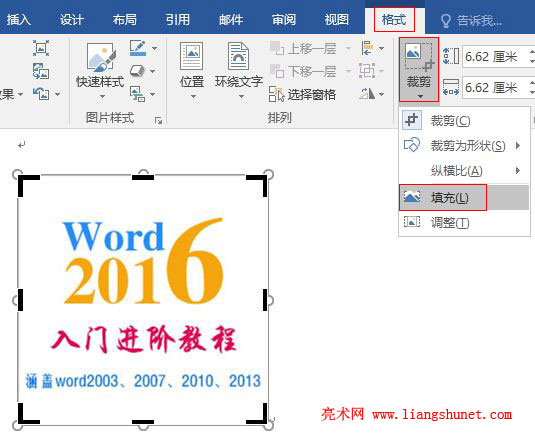535x439 pixels.
Task: Open the 插入 ribbon tab
Action: click(x=19, y=20)
